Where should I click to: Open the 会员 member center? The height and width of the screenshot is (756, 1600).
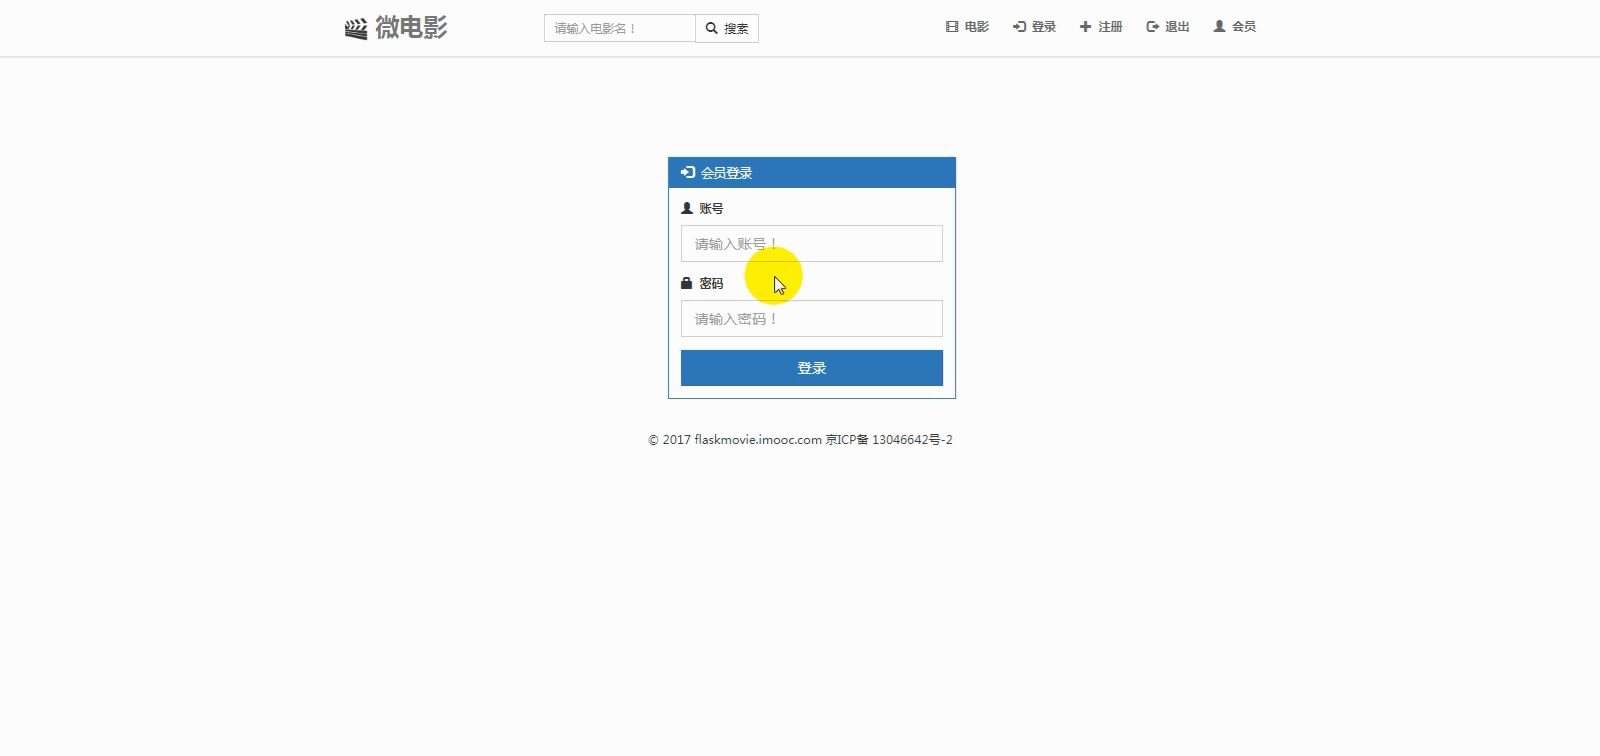click(x=1234, y=27)
